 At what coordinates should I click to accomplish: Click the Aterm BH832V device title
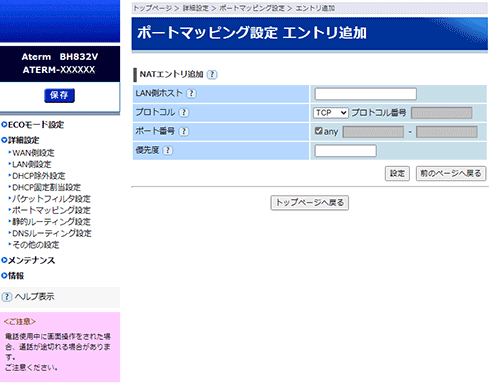[60, 57]
